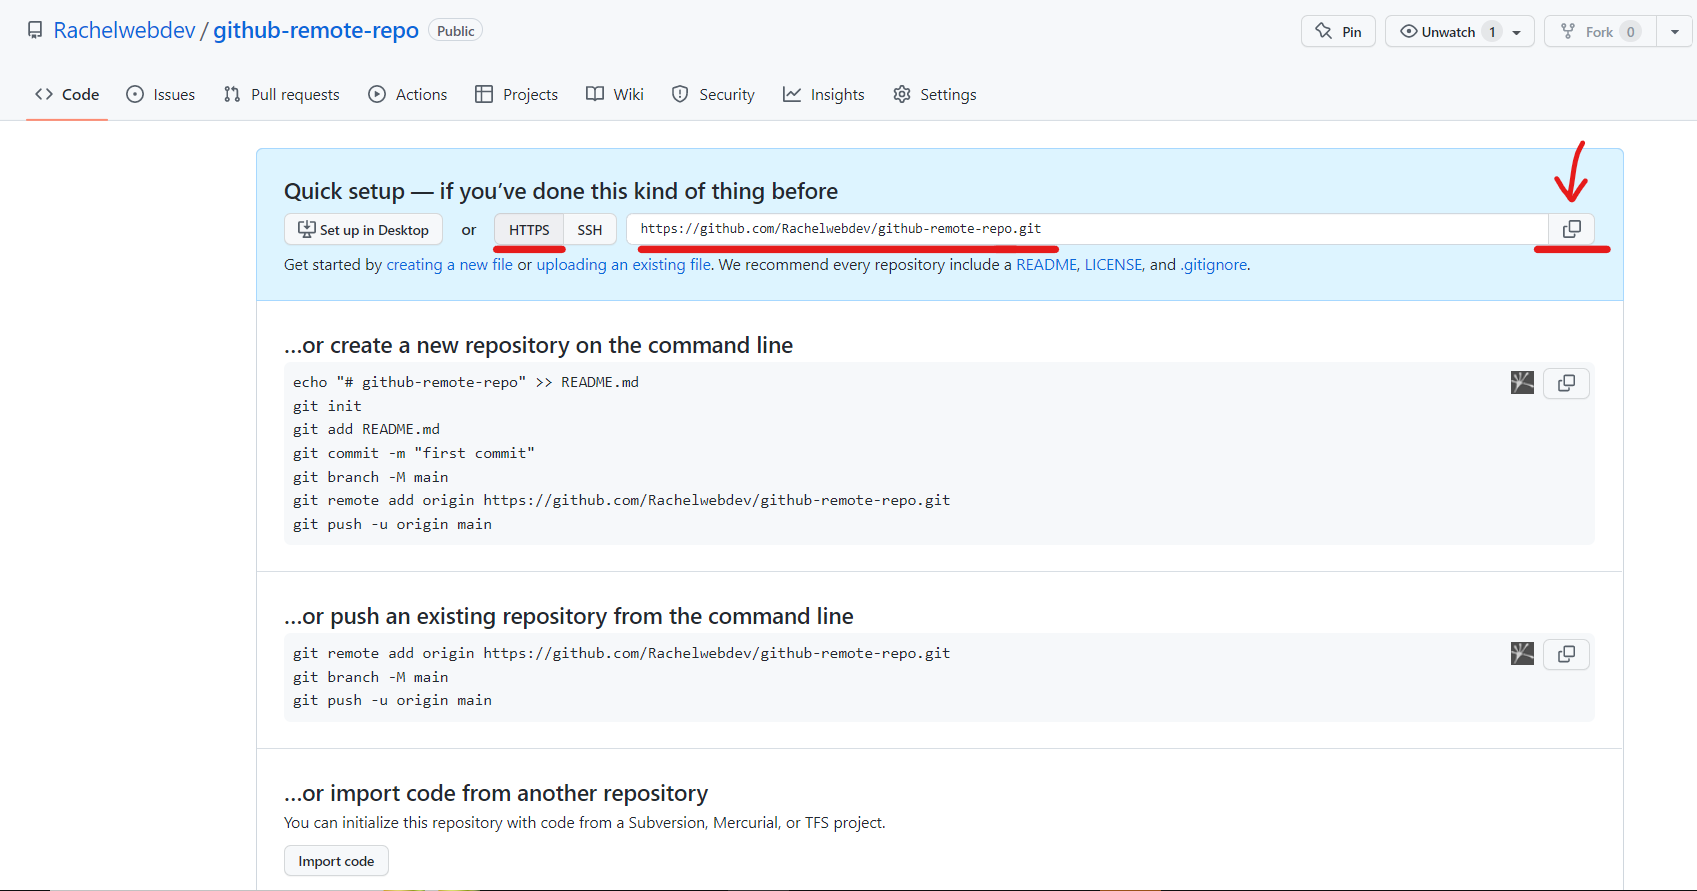
Task: Click the 'git commit -m "first commit"' line
Action: pos(413,453)
